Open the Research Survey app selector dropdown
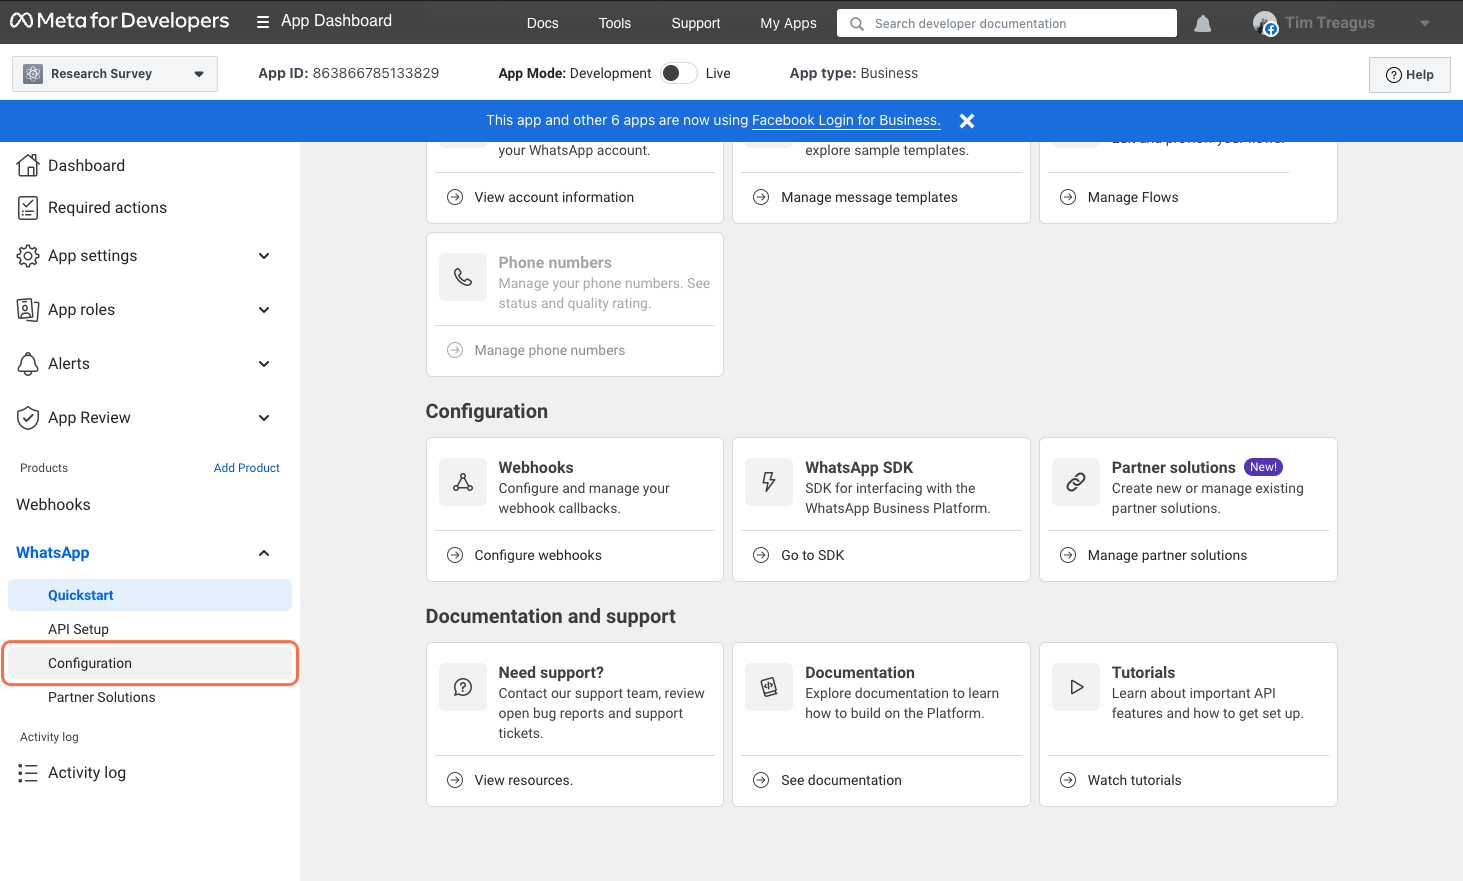 coord(115,74)
